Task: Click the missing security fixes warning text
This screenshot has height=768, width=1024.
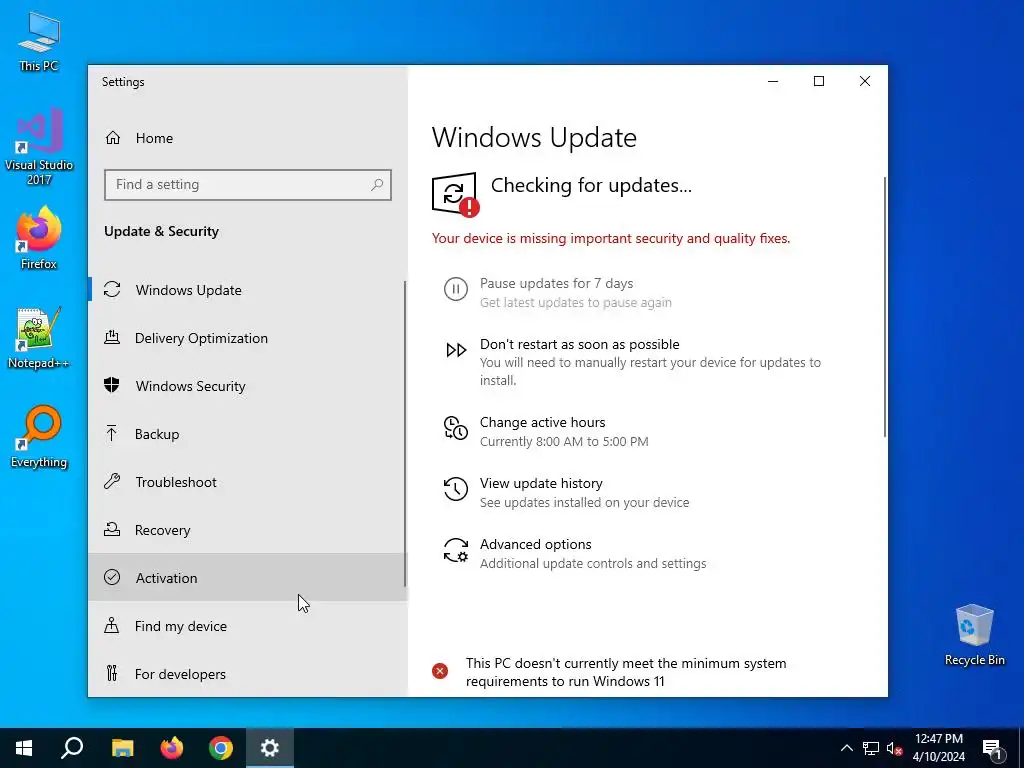Action: (x=611, y=238)
